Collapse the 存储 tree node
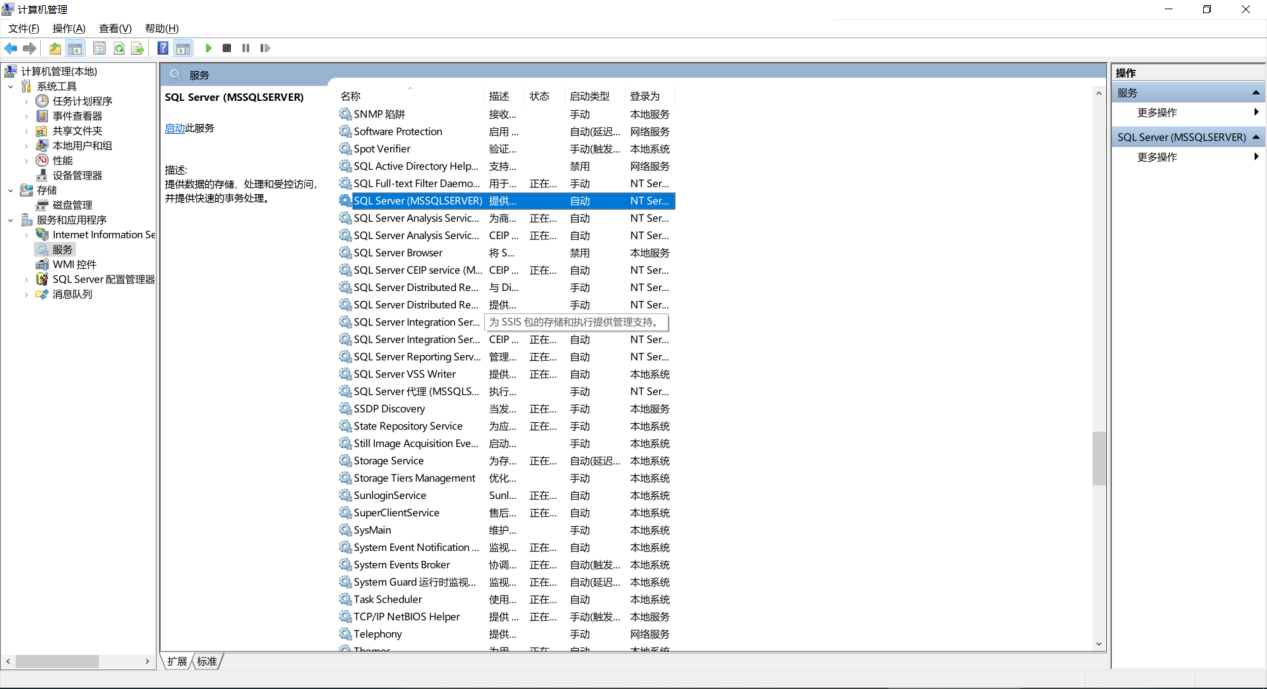Viewport: 1267px width, 689px height. pyautogui.click(x=11, y=190)
